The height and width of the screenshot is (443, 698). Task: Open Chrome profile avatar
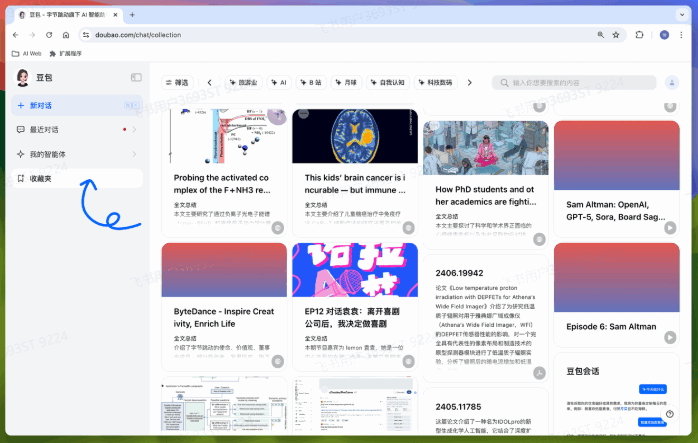pos(664,35)
